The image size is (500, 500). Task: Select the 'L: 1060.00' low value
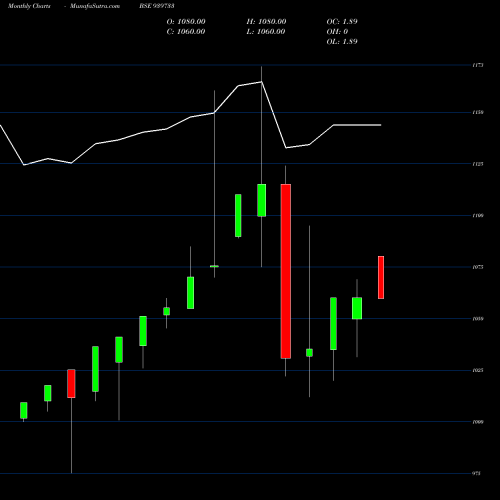(266, 32)
